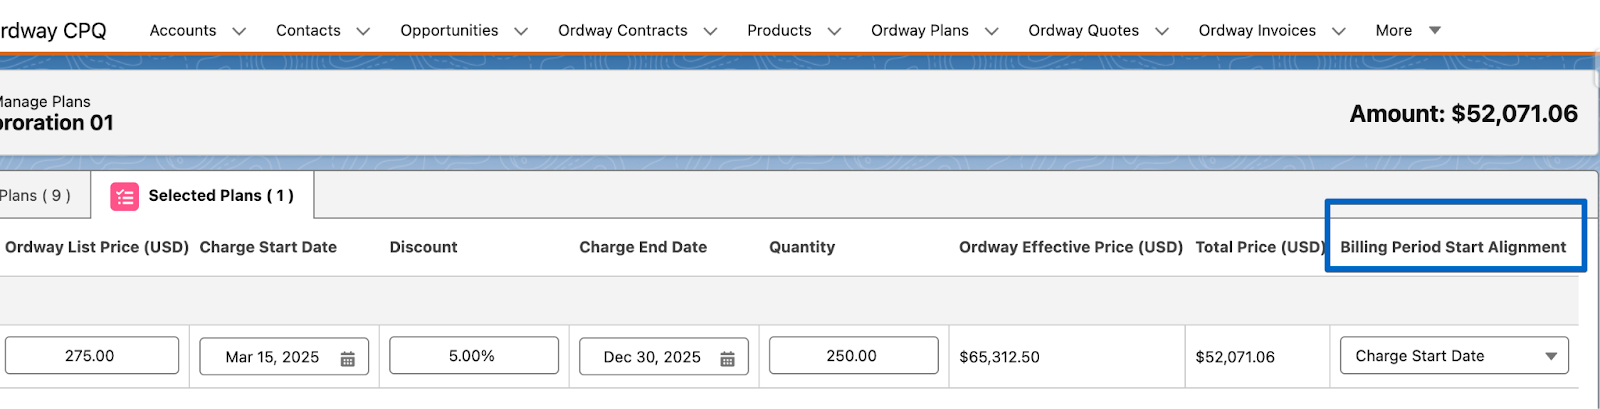Screen dimensions: 1600x409
Task: Go to the Ordway Invoices page
Action: click(1257, 31)
